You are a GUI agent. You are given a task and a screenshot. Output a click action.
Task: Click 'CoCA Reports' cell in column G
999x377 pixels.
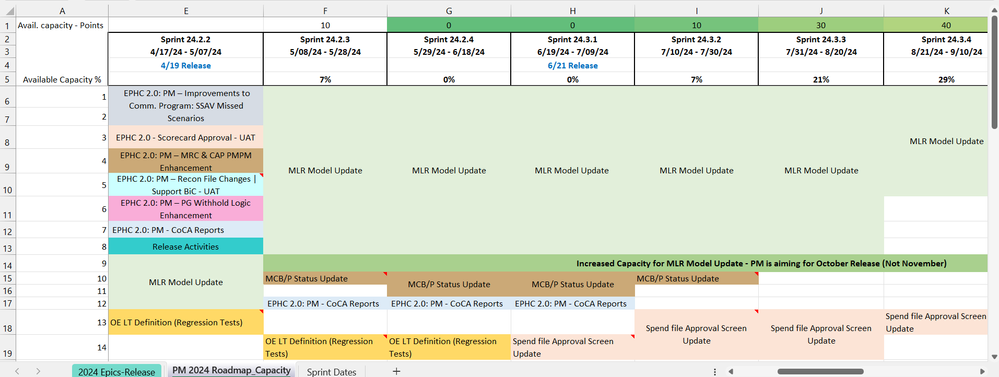click(449, 304)
